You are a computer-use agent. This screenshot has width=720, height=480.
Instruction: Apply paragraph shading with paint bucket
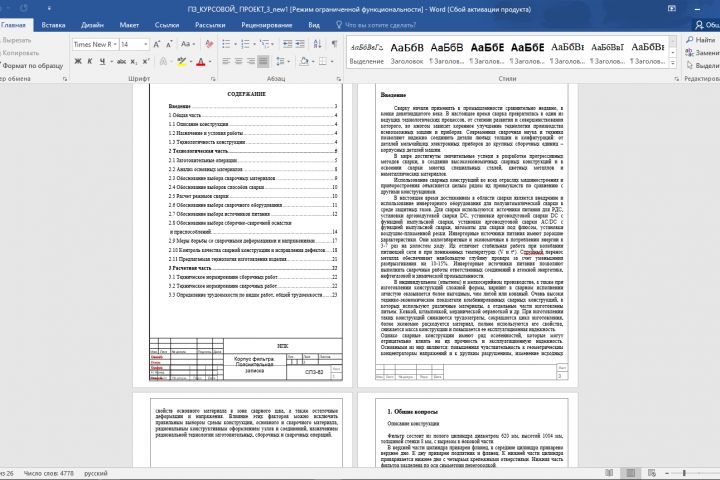coord(304,61)
